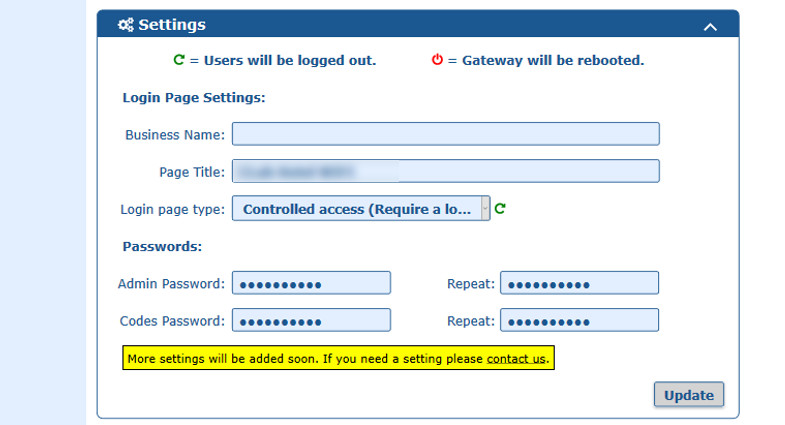Click the "Login Page Settings:" heading
785x425 pixels.
point(193,98)
